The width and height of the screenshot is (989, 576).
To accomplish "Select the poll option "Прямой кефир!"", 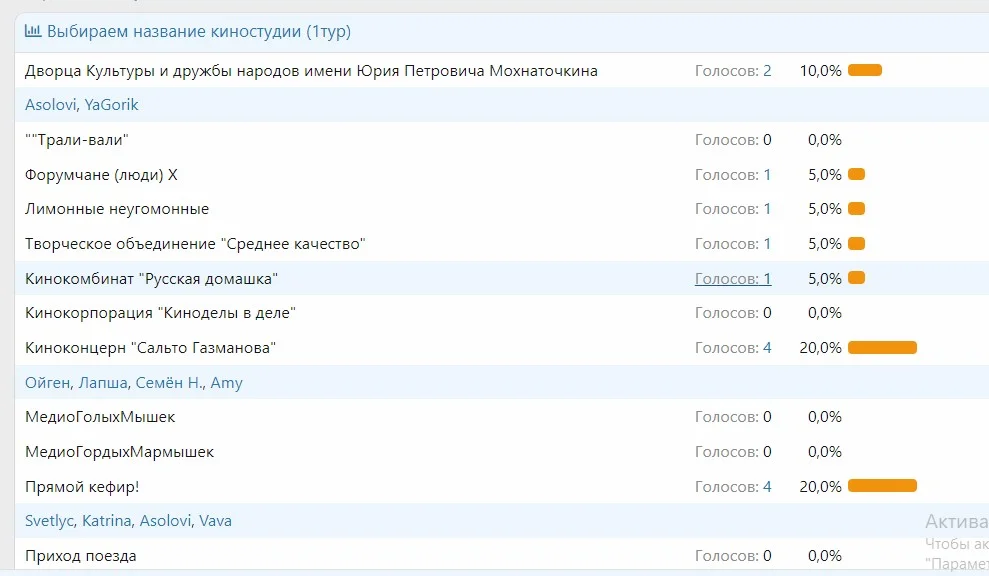I will [x=80, y=486].
